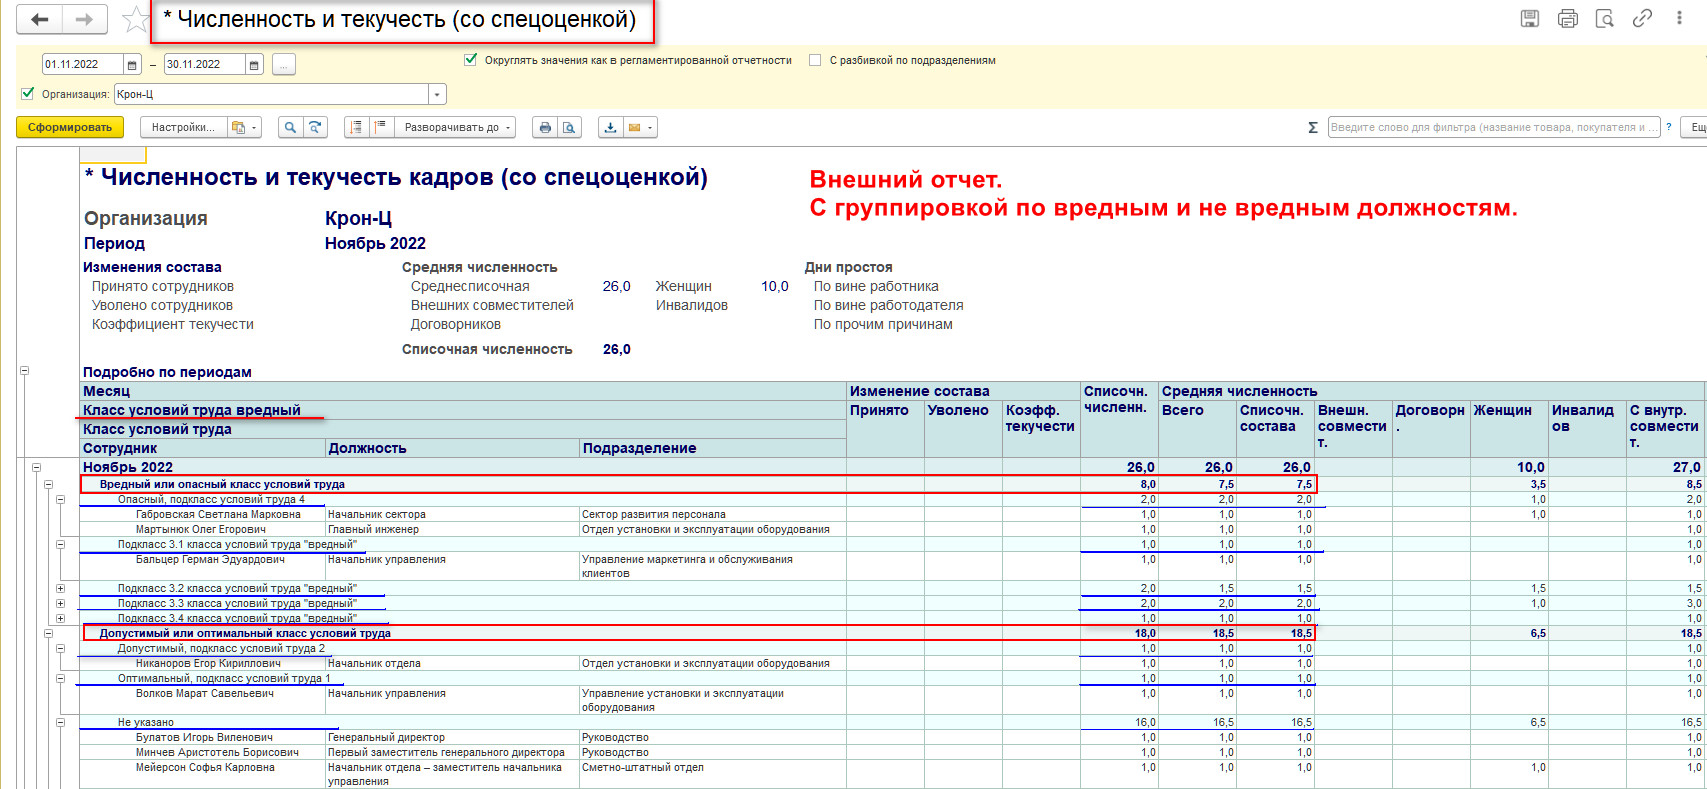
Task: Click the 'Женщин' column header
Action: pos(1508,428)
